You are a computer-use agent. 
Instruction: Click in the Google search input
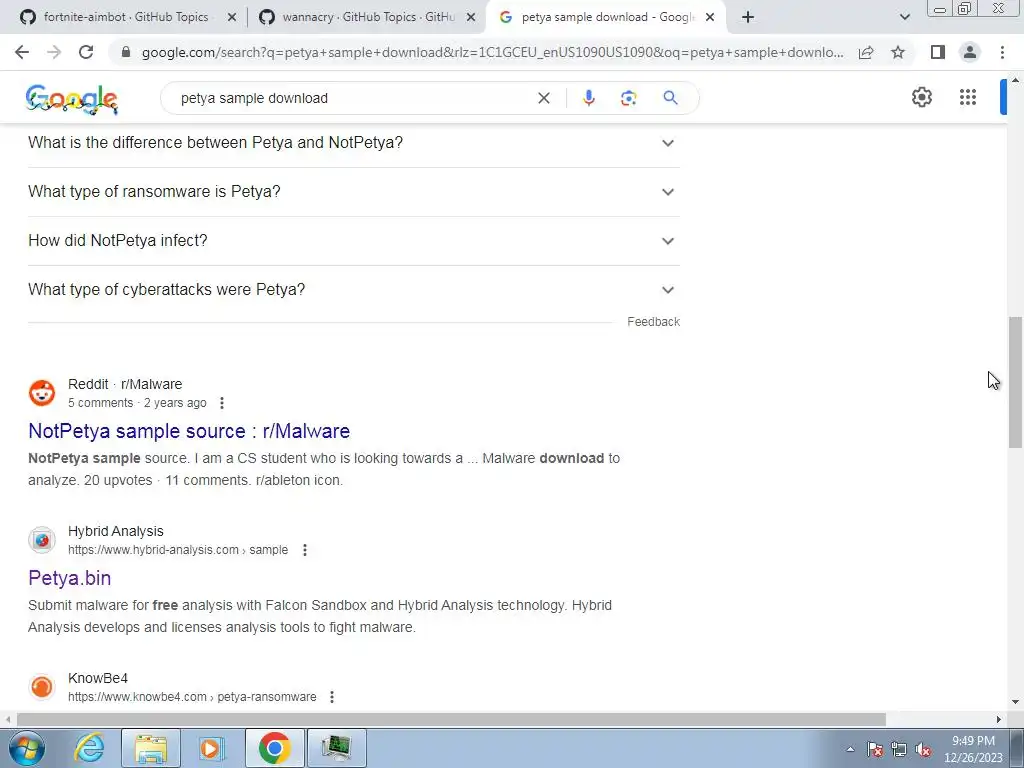353,98
